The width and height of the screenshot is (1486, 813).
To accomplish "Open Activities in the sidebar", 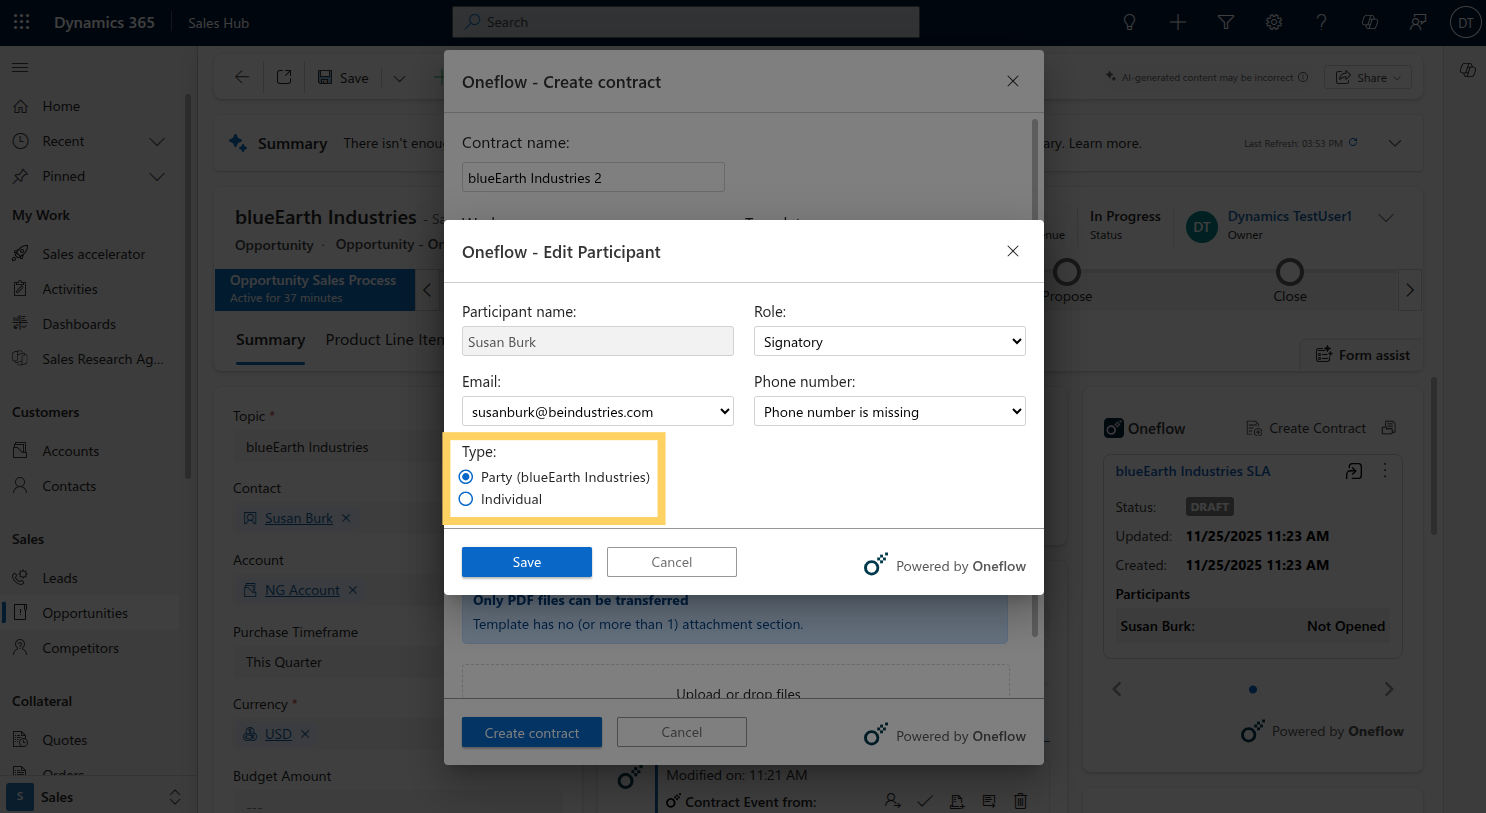I will click(x=70, y=289).
